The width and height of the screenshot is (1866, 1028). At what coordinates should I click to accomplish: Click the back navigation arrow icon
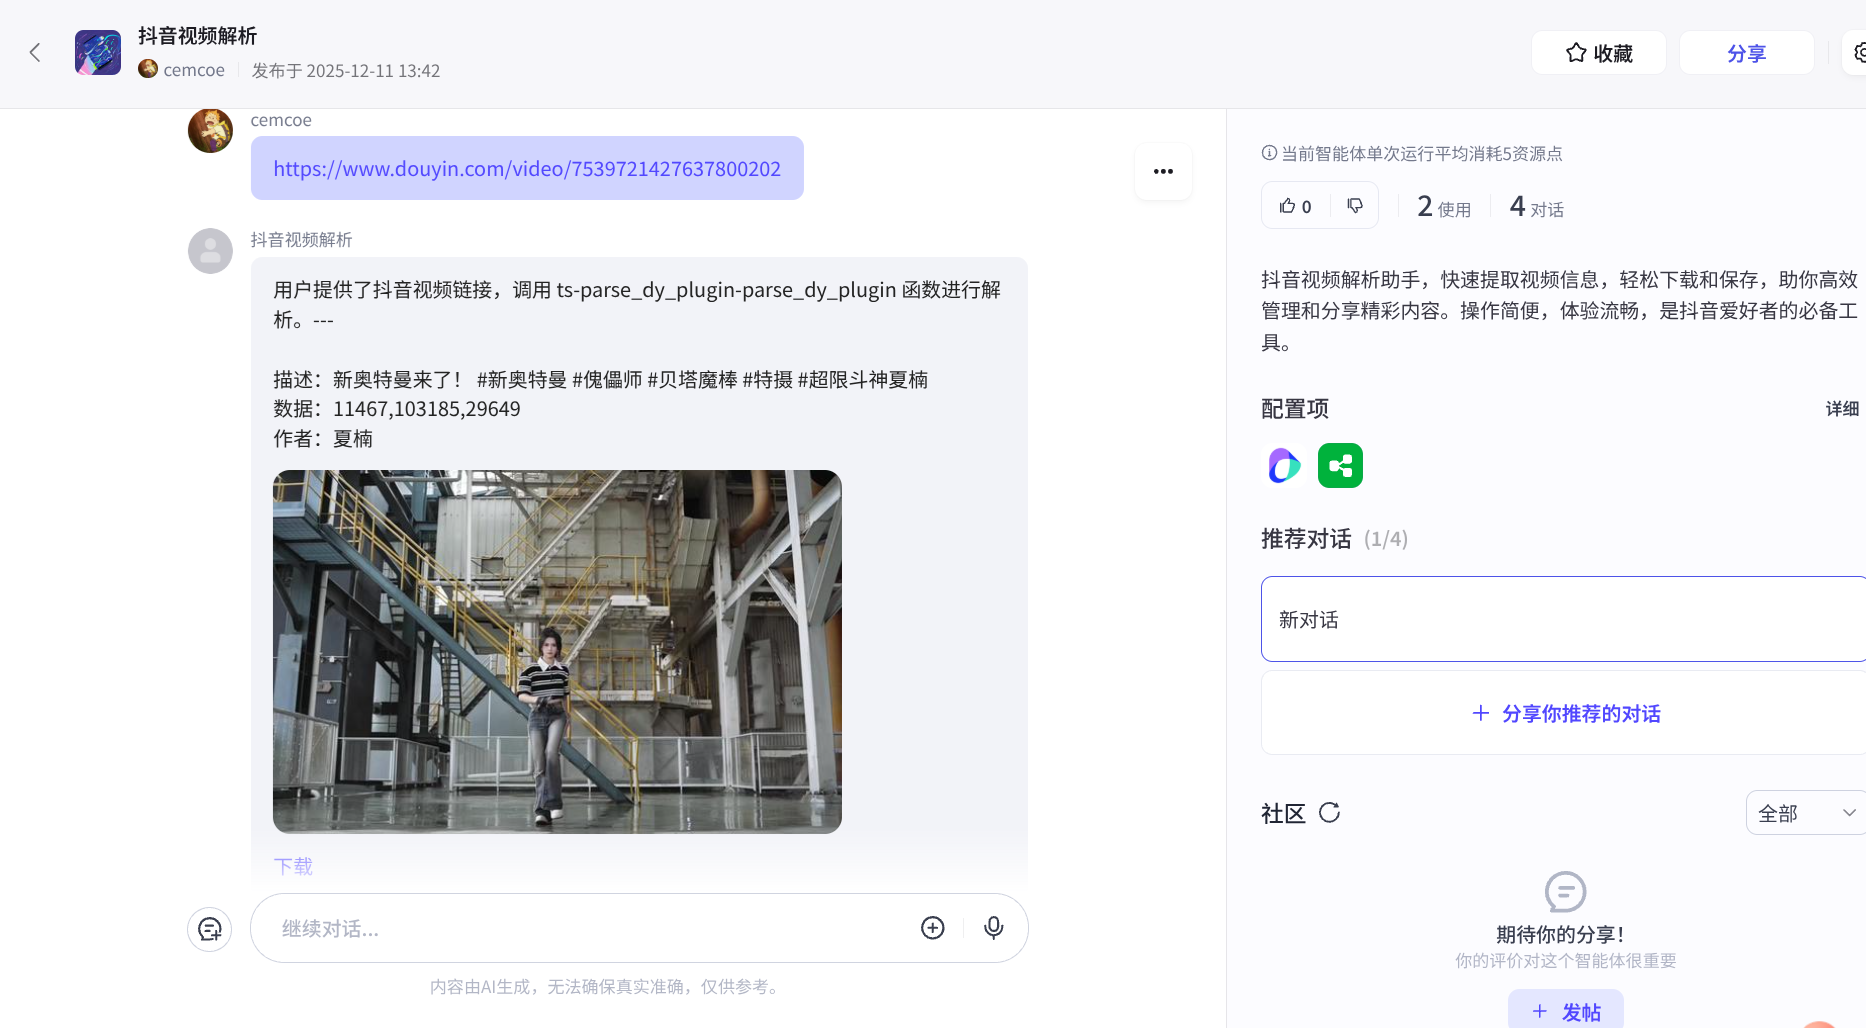tap(35, 52)
